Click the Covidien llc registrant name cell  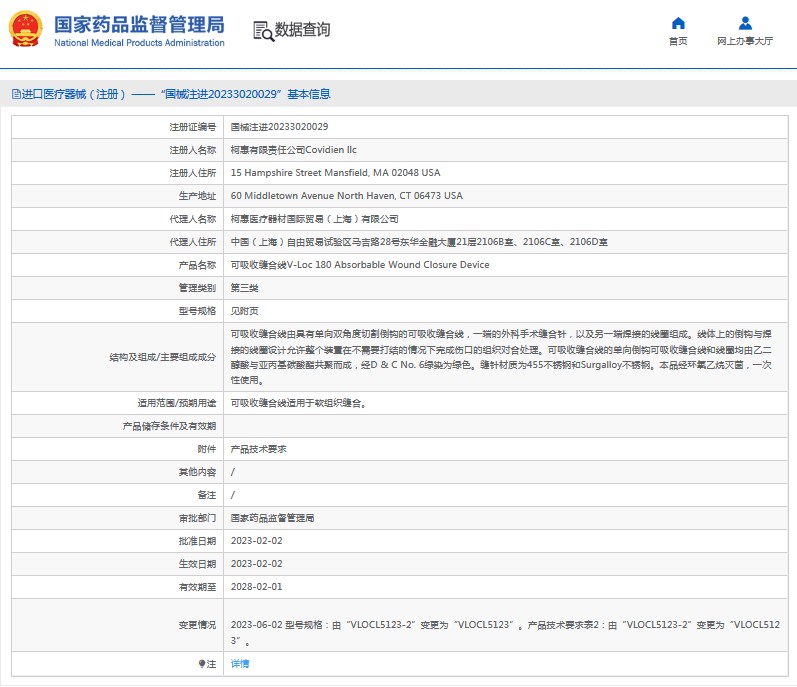click(x=293, y=150)
